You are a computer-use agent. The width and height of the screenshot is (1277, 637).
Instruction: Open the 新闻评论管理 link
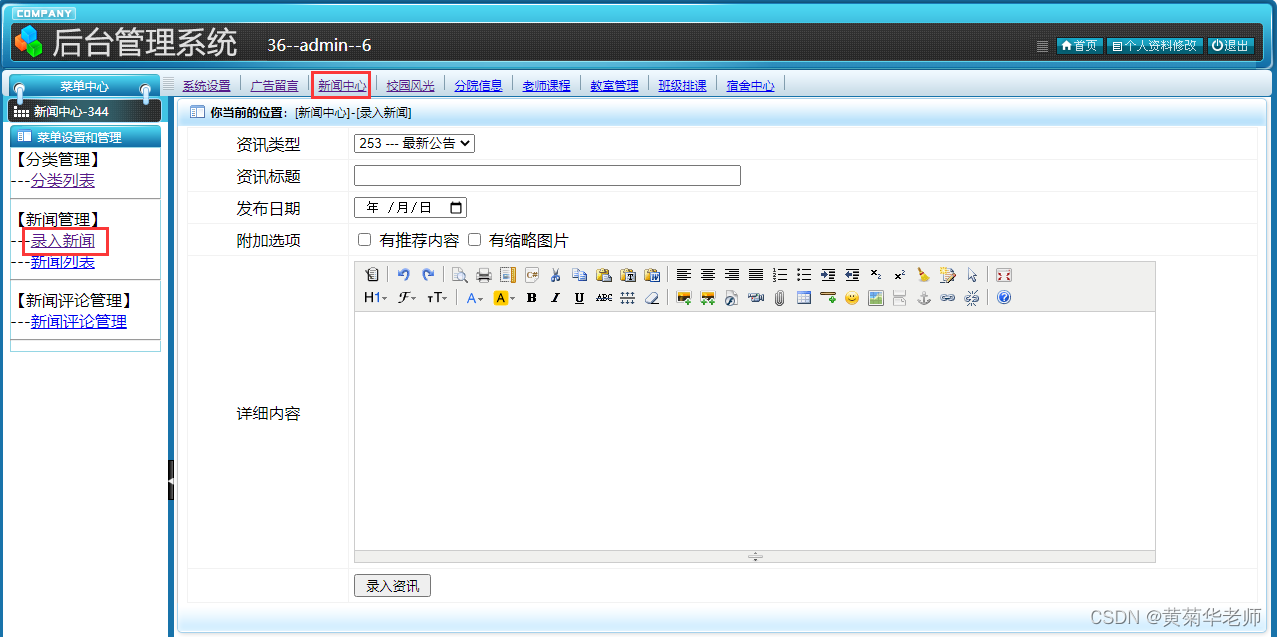79,322
